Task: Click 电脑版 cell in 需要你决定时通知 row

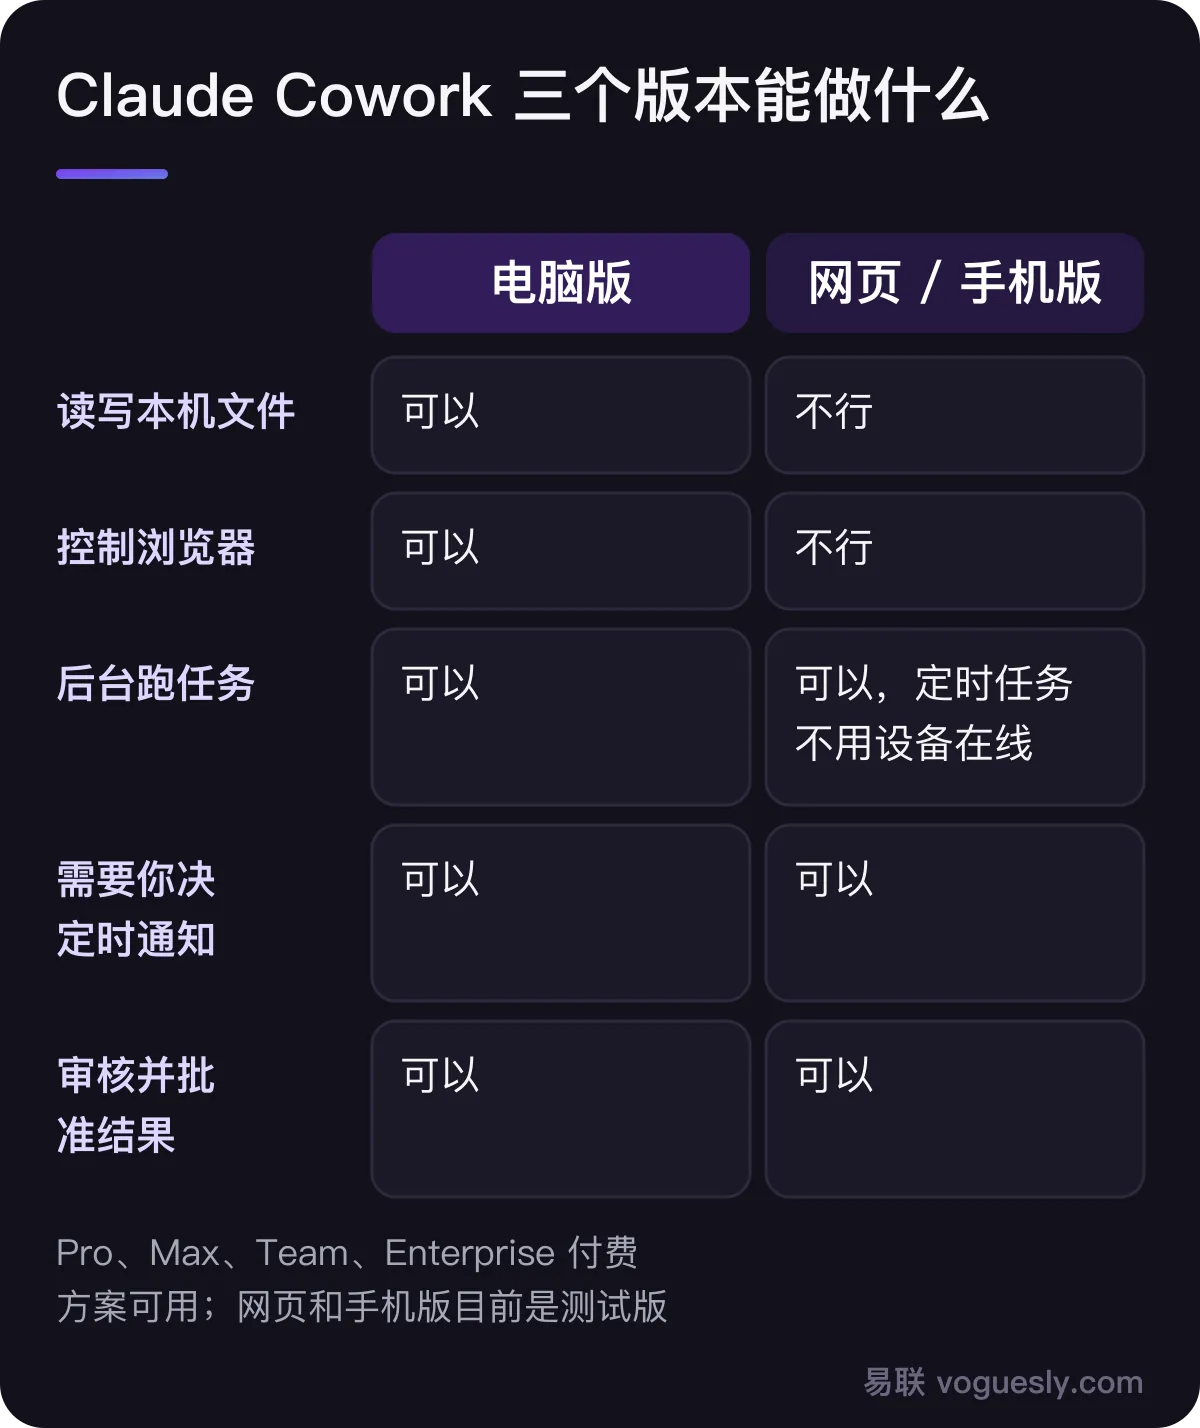Action: 561,913
